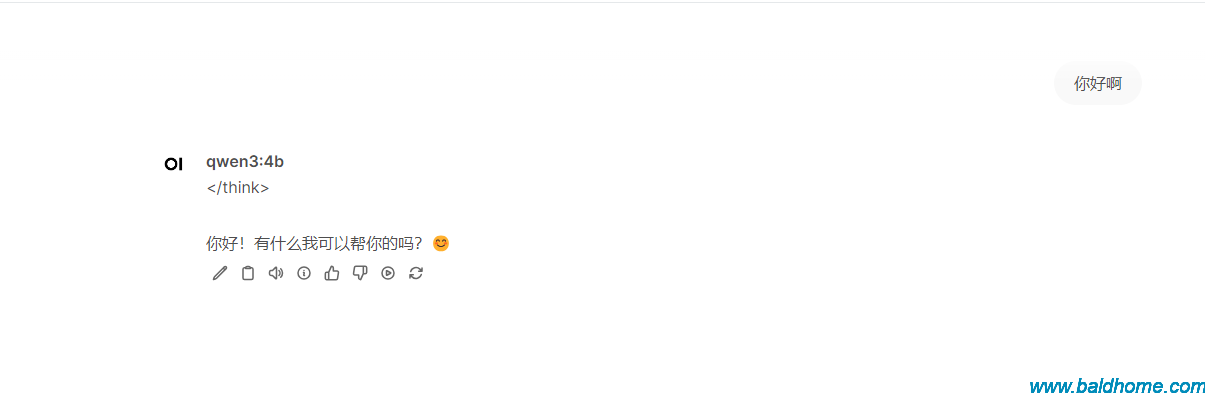This screenshot has width=1205, height=393.
Task: Continue the response with the circled play icon
Action: coord(388,273)
